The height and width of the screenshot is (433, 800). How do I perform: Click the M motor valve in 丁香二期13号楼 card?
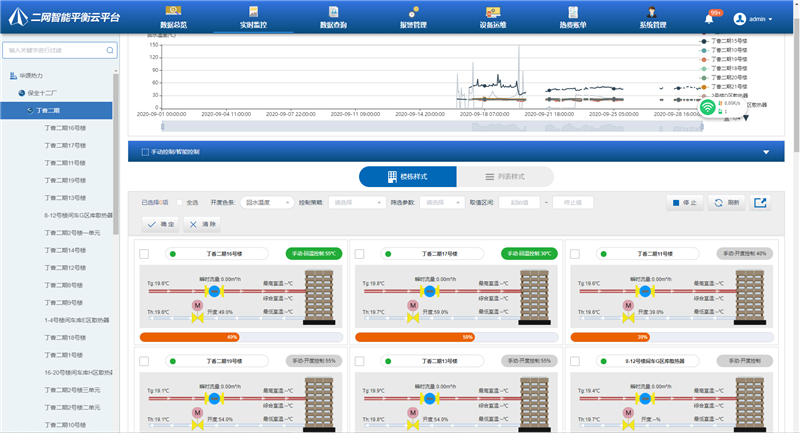point(413,413)
